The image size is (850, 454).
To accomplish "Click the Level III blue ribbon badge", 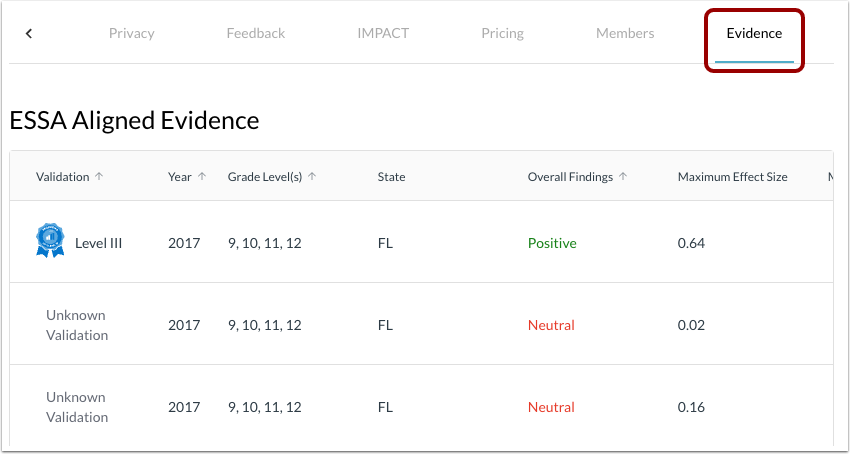I will [x=50, y=241].
